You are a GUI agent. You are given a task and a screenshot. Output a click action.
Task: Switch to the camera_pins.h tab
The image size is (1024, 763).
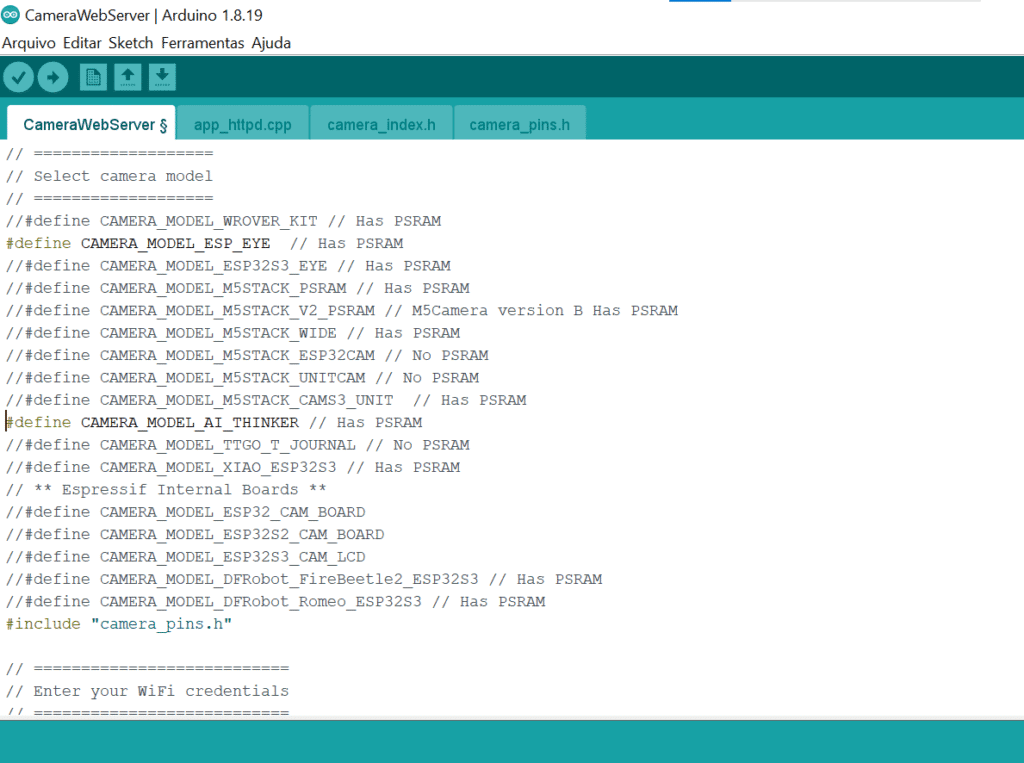tap(519, 125)
